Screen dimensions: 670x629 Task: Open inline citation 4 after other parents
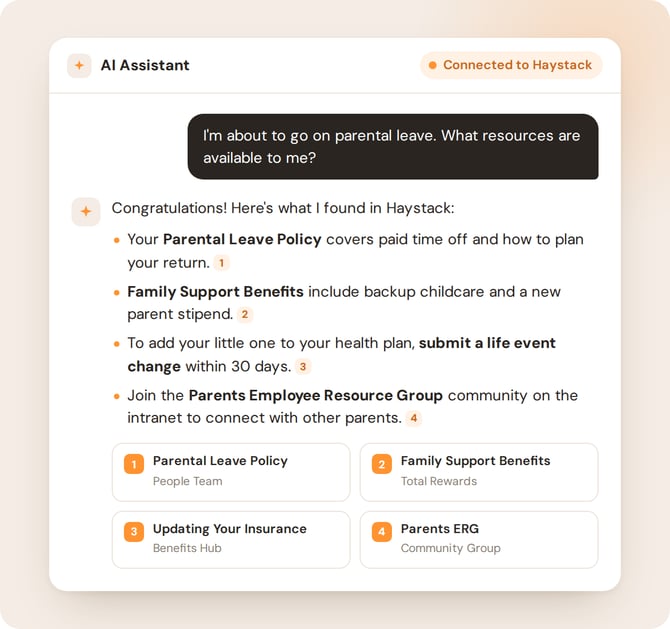point(414,418)
